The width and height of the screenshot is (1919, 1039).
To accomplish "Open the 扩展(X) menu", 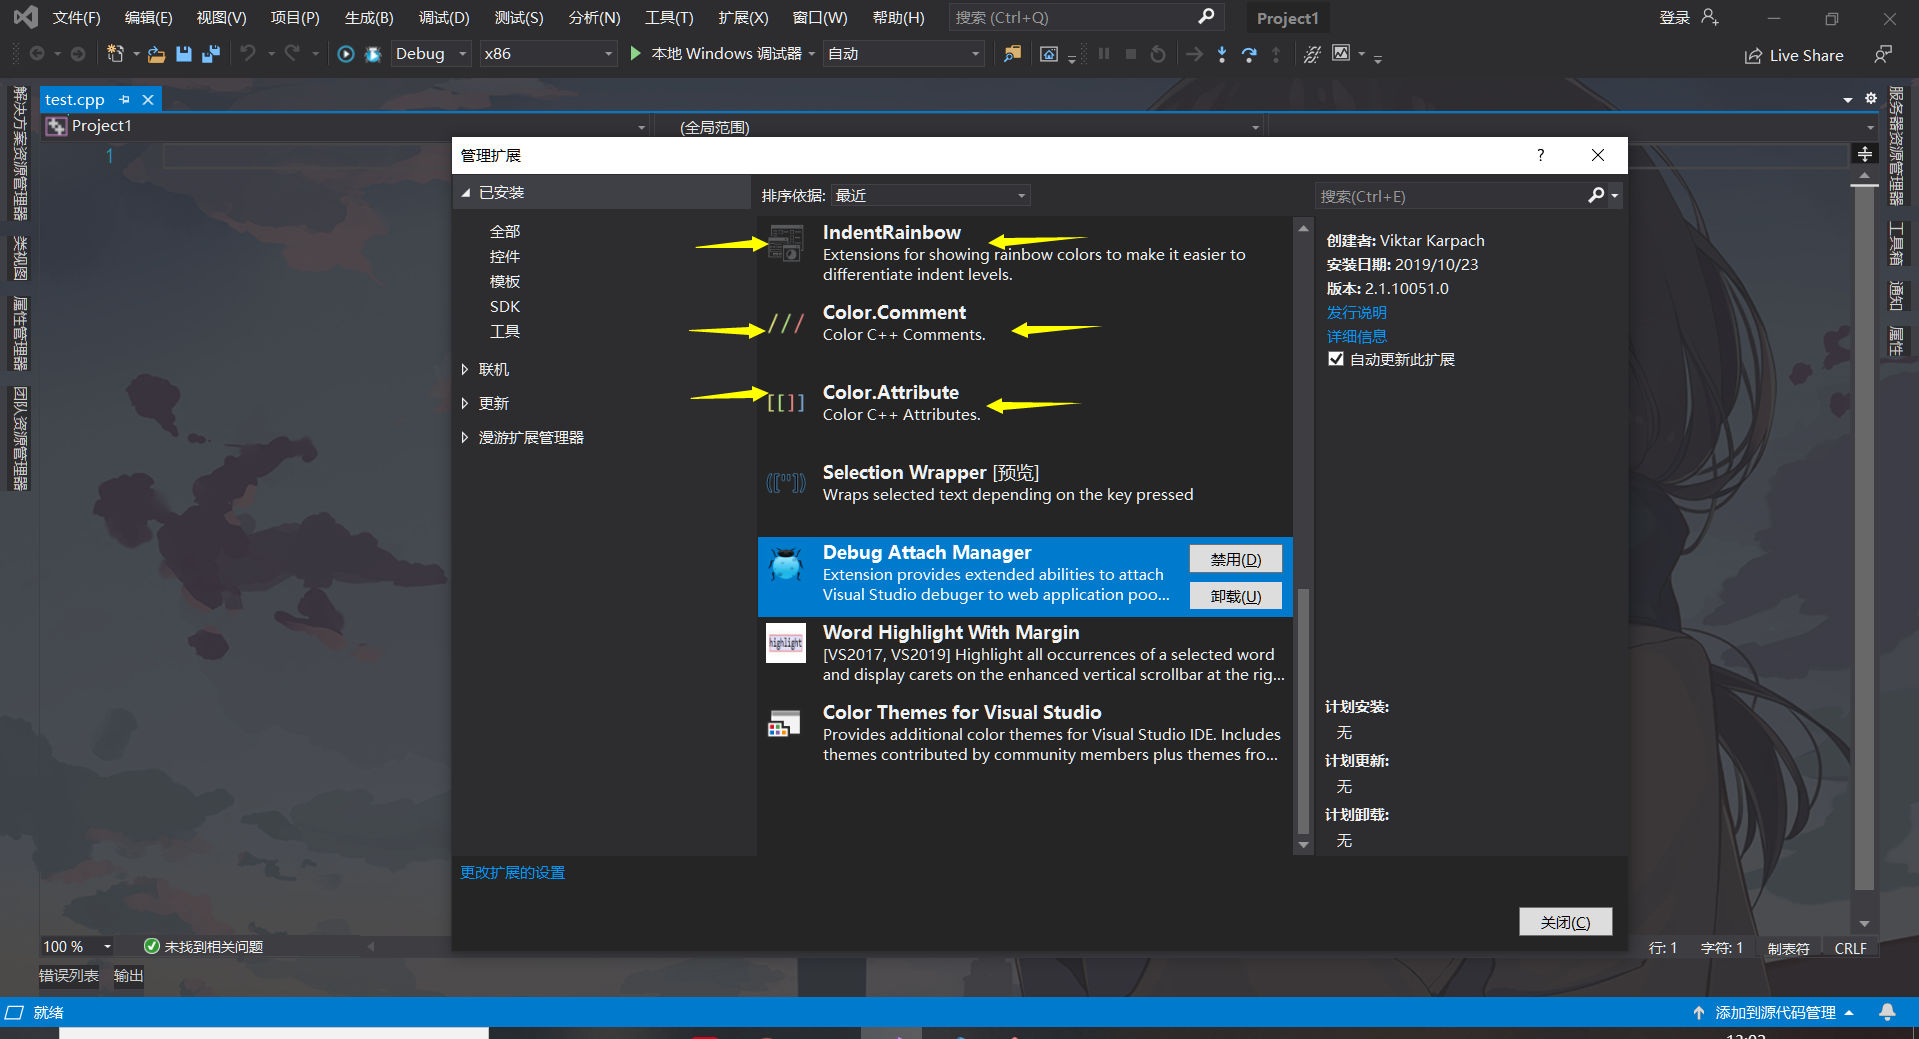I will 742,17.
